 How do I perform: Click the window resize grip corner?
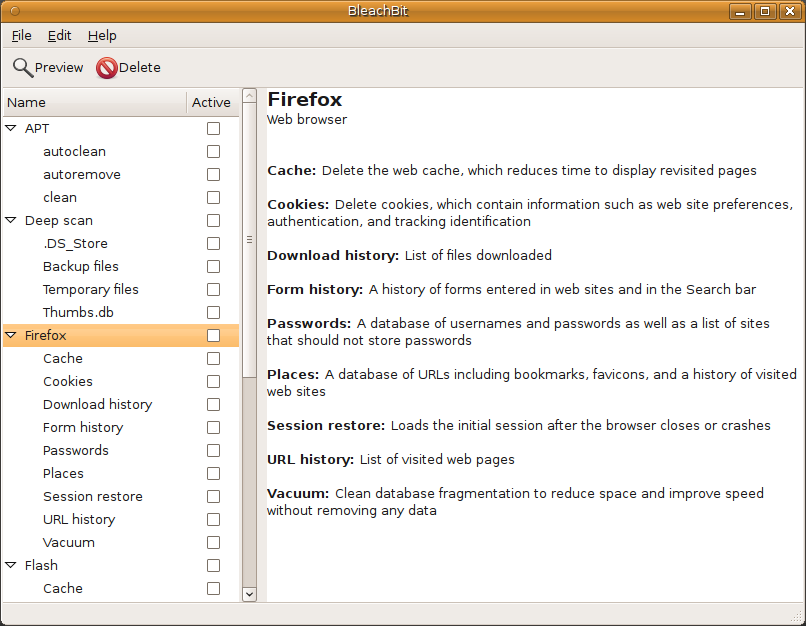pos(797,617)
